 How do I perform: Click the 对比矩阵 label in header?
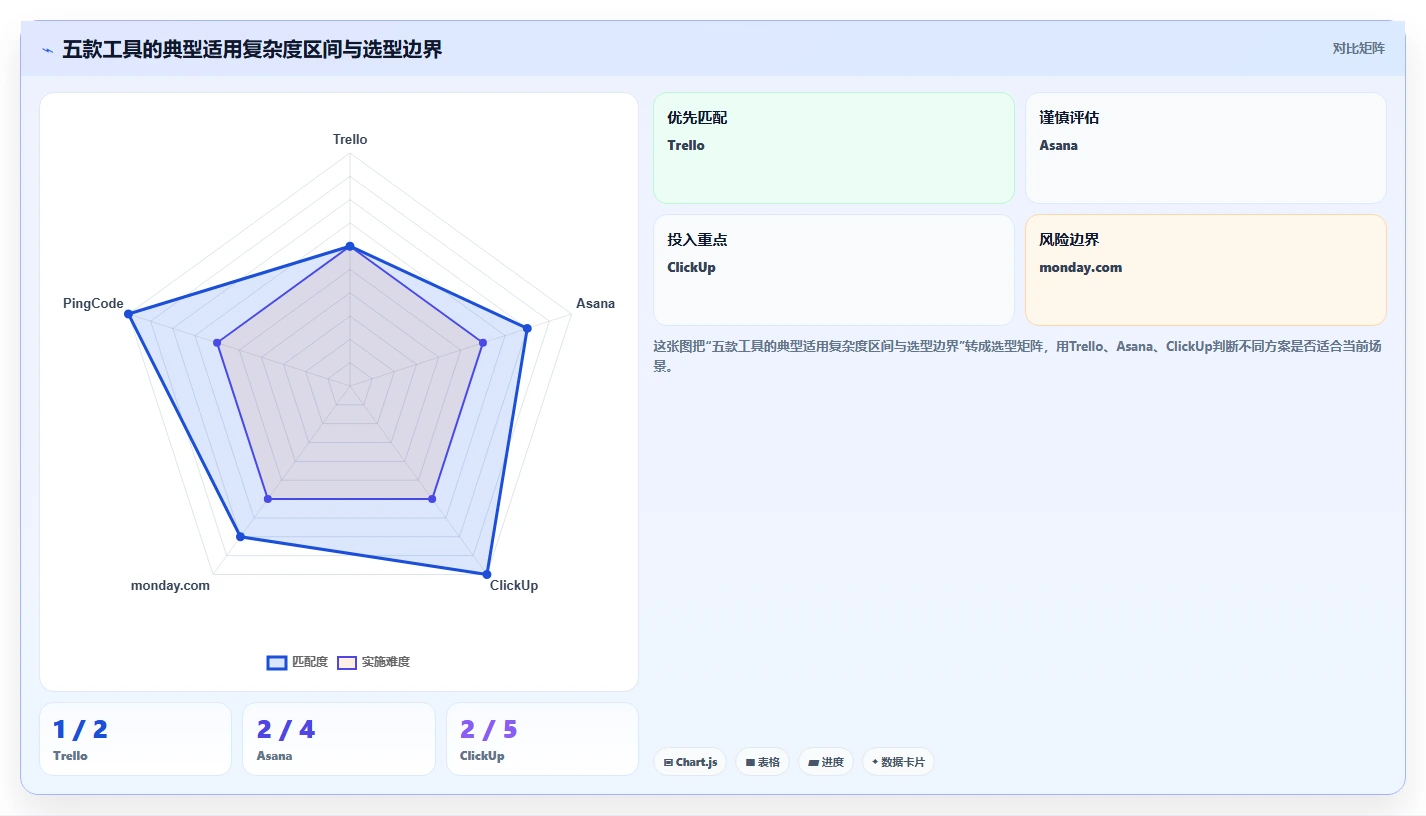1358,48
